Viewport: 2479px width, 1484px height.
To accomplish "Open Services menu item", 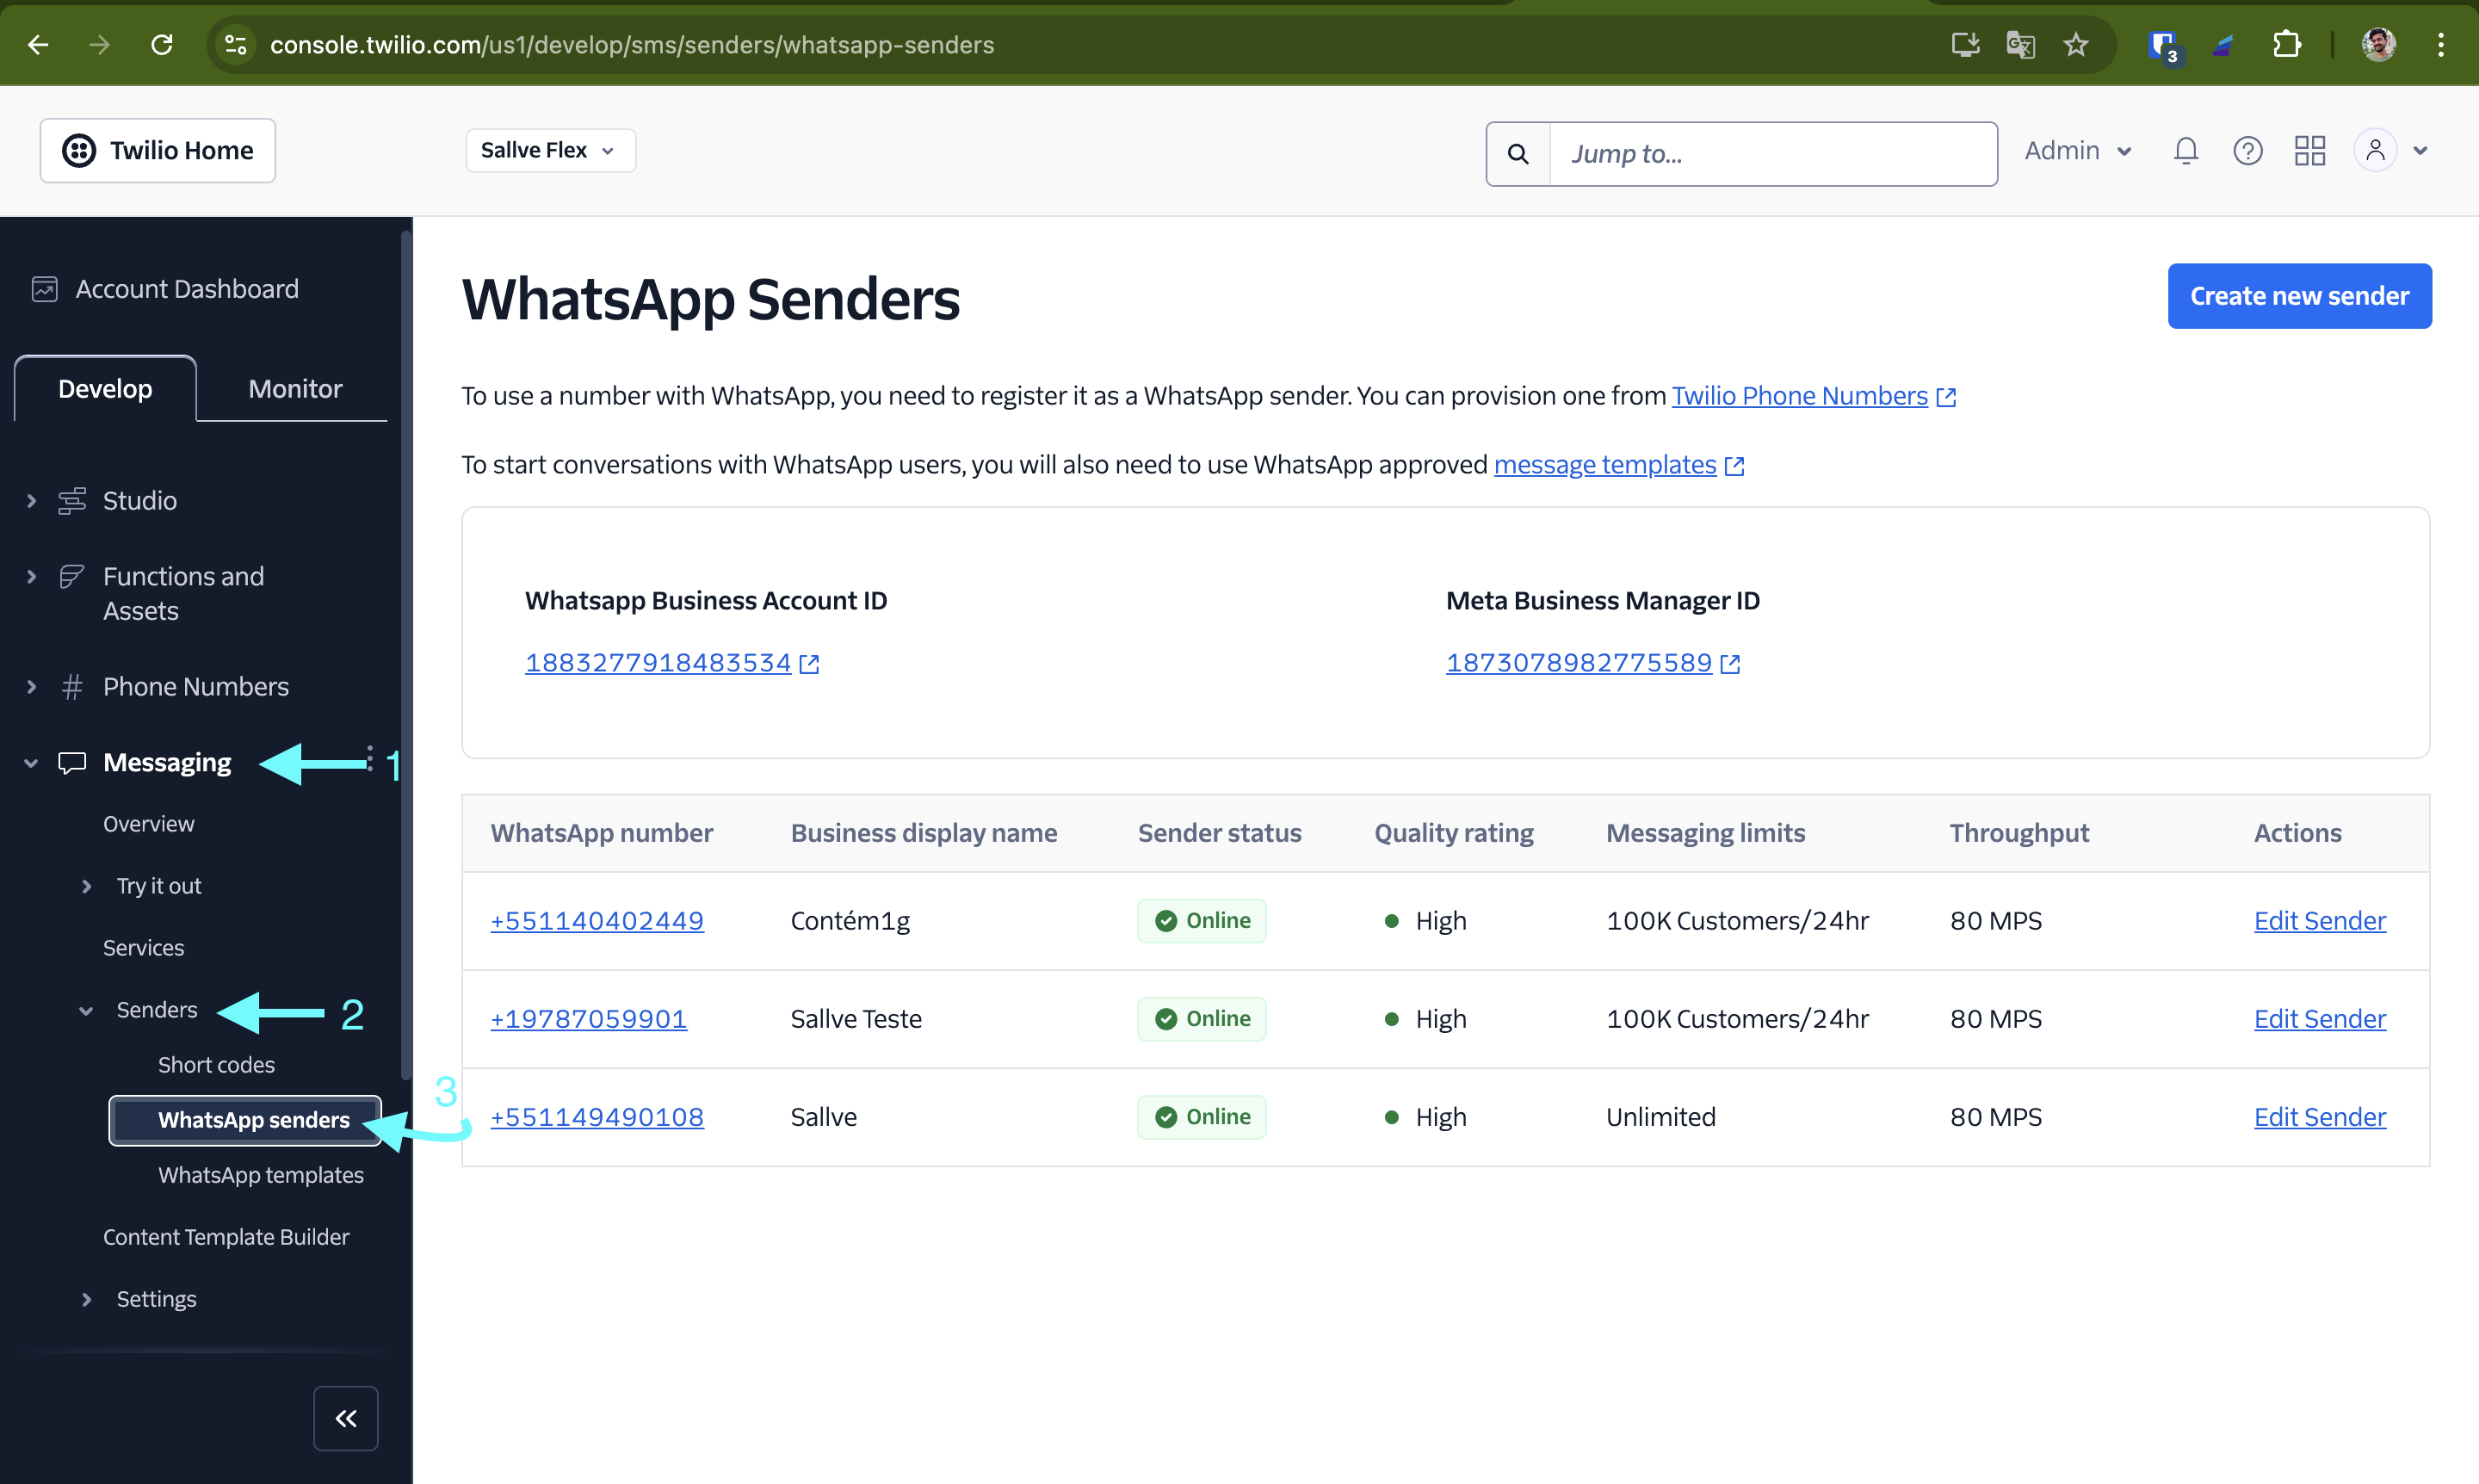I will [x=143, y=948].
